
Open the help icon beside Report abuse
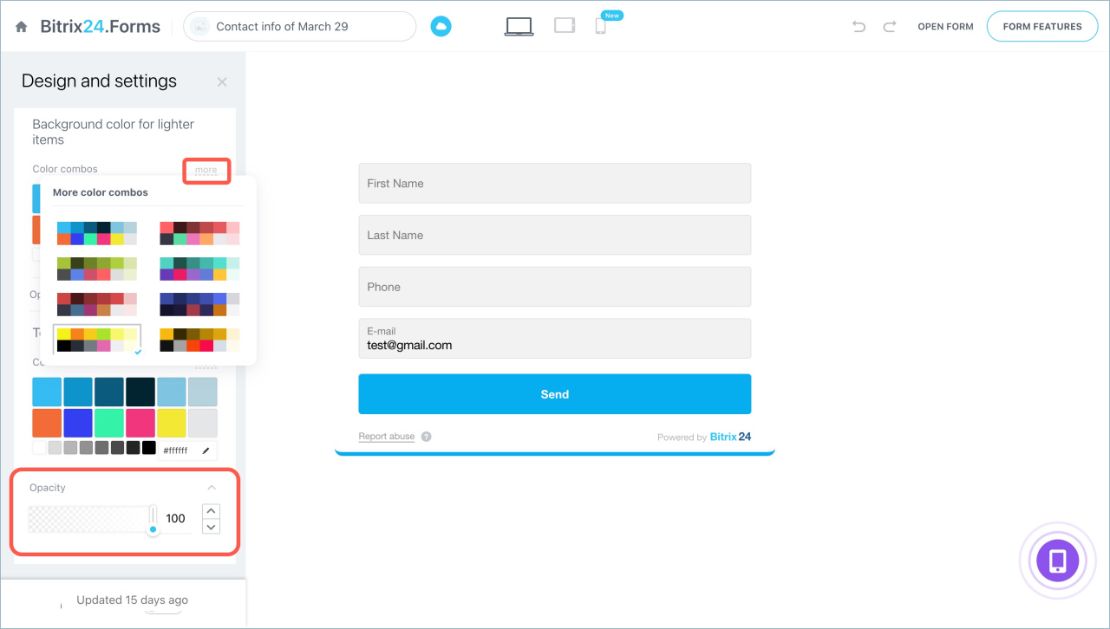coord(426,437)
